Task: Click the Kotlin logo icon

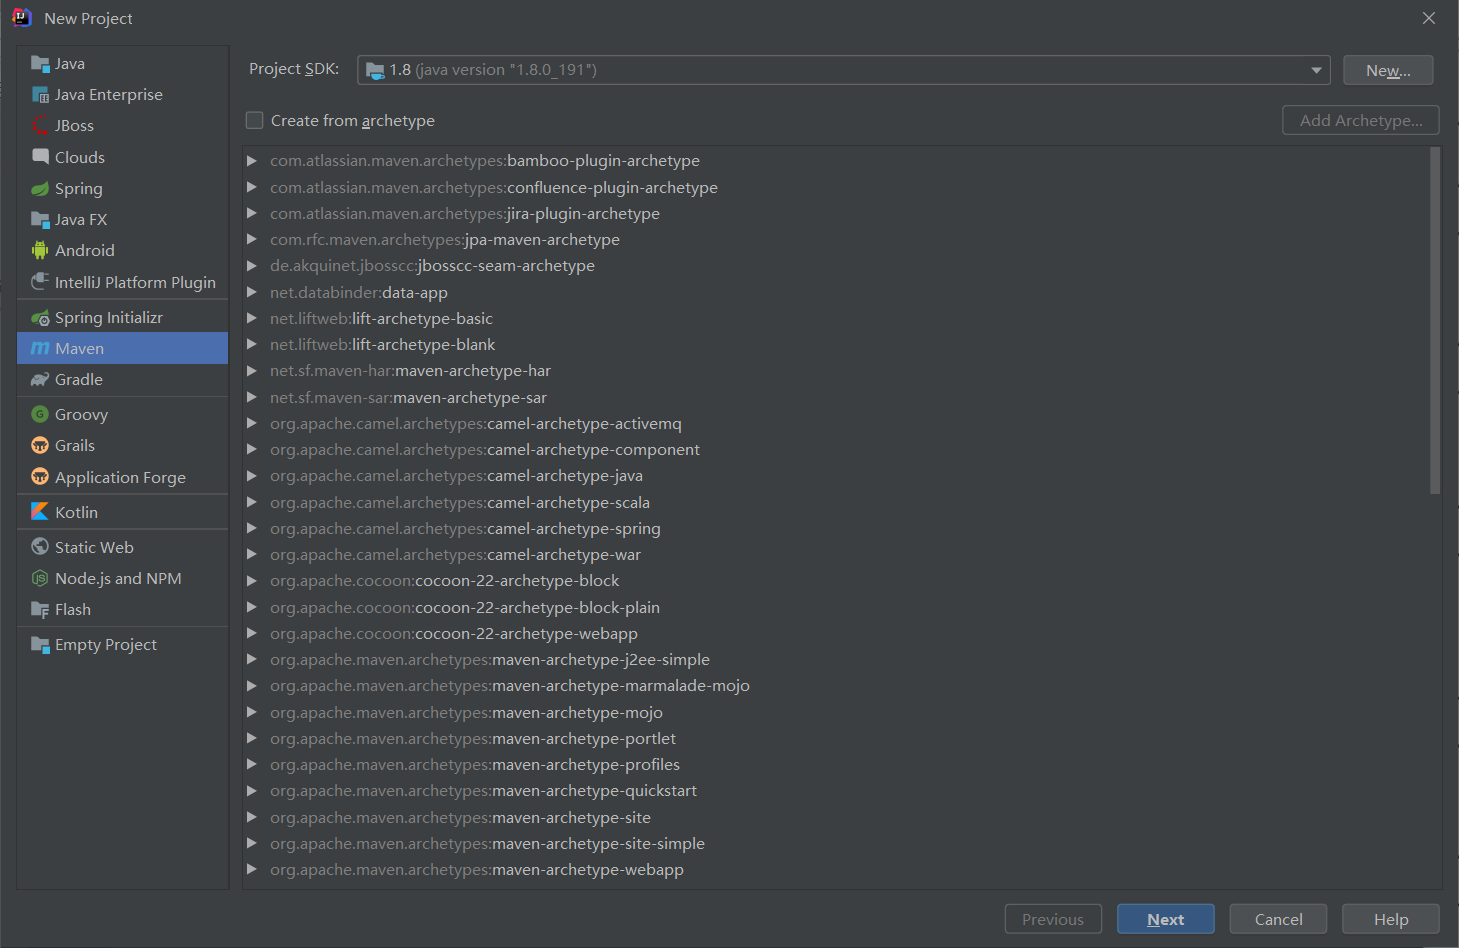Action: (40, 512)
